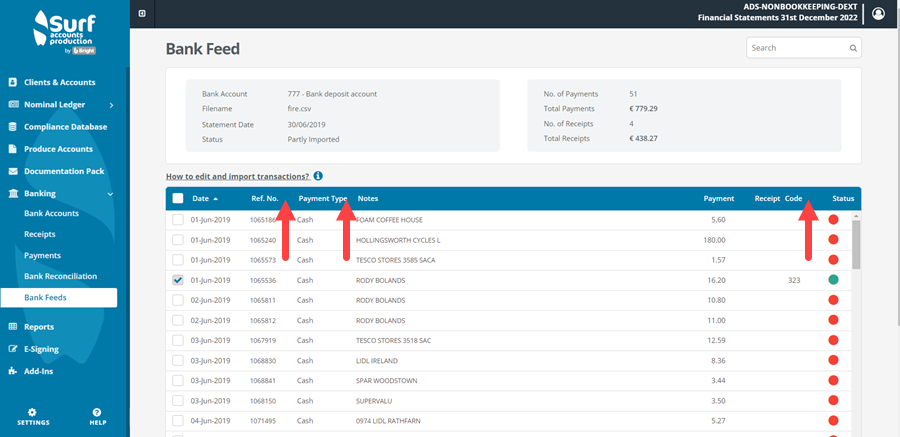Open the user profile icon
Viewport: 900px width, 437px height.
tap(878, 13)
